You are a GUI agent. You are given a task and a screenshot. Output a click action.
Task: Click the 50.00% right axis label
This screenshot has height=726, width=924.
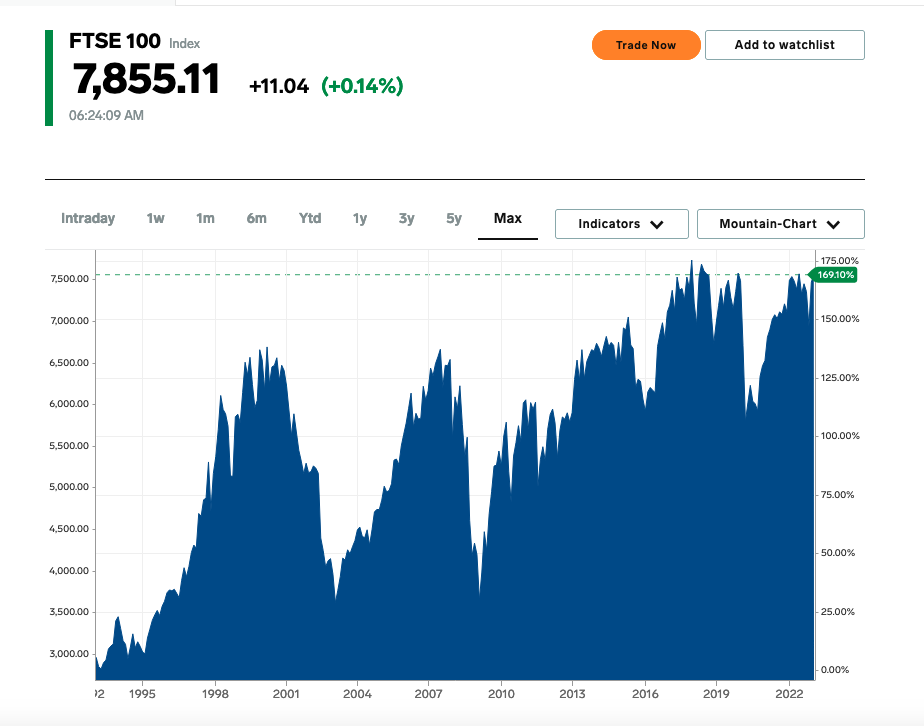[837, 553]
